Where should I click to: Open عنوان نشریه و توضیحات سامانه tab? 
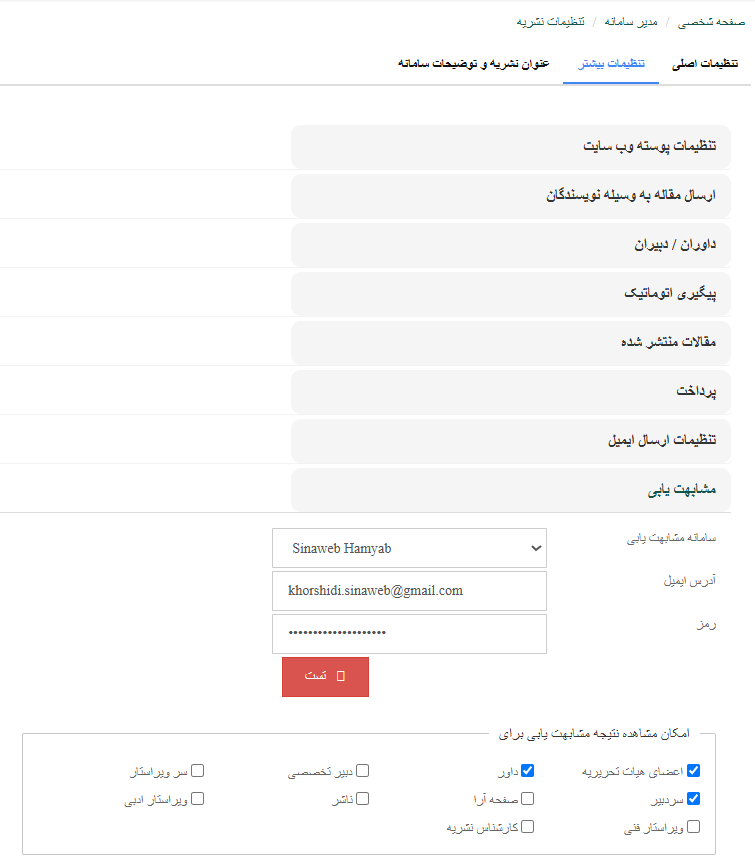point(473,63)
